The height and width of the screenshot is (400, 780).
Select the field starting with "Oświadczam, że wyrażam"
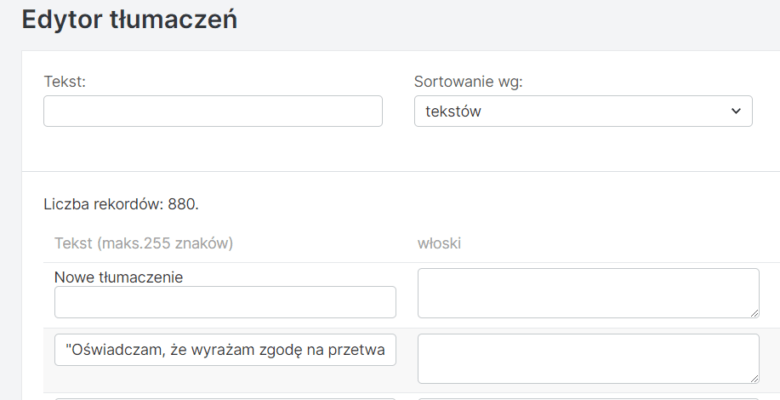click(x=225, y=350)
